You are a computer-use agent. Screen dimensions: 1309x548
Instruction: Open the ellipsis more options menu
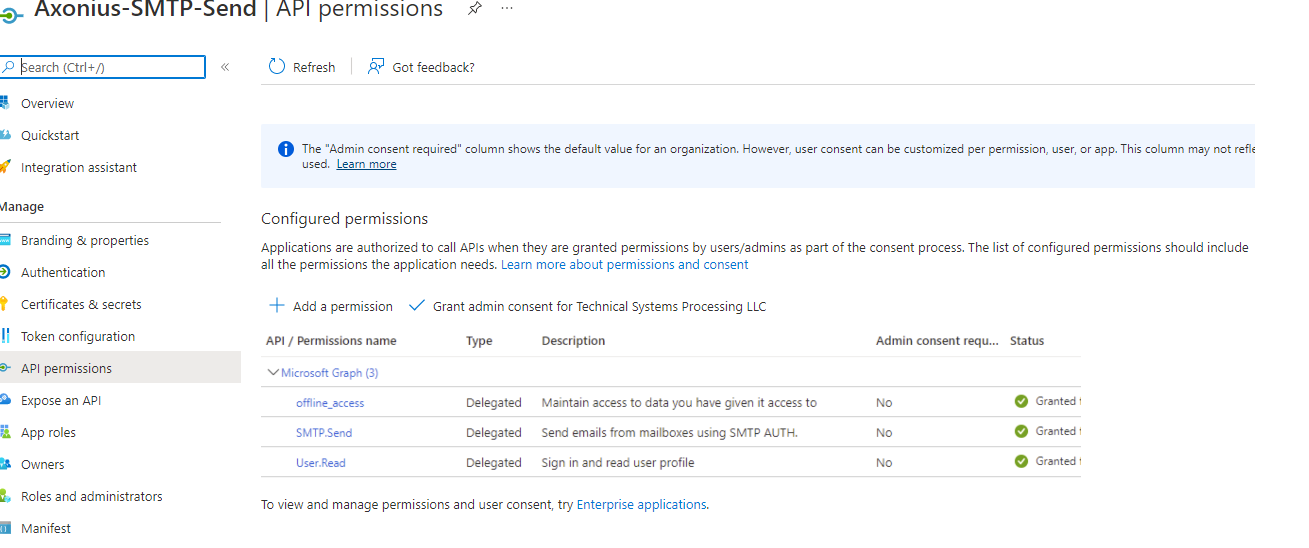pos(507,8)
